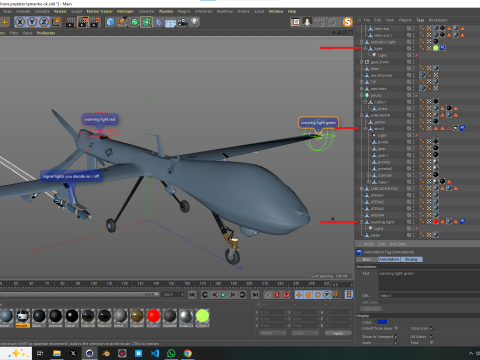Click the downward arrow download icon
480x360 pixels.
[307, 22]
